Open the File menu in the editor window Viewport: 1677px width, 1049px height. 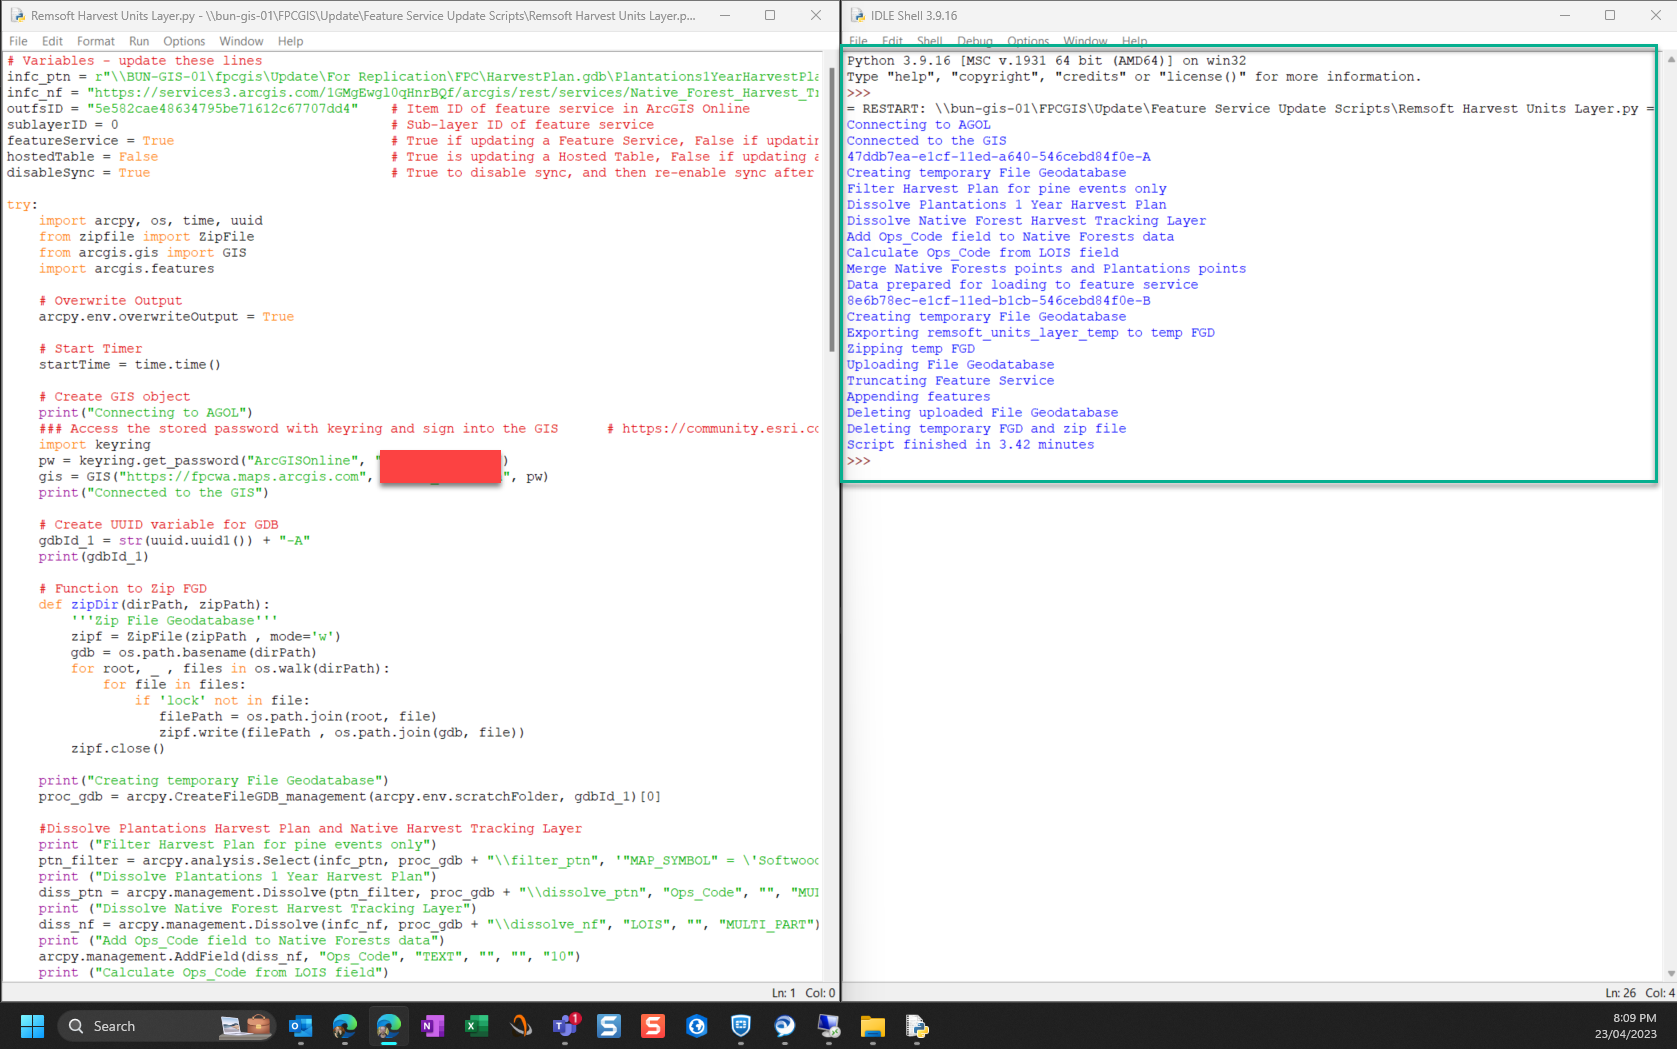tap(18, 41)
